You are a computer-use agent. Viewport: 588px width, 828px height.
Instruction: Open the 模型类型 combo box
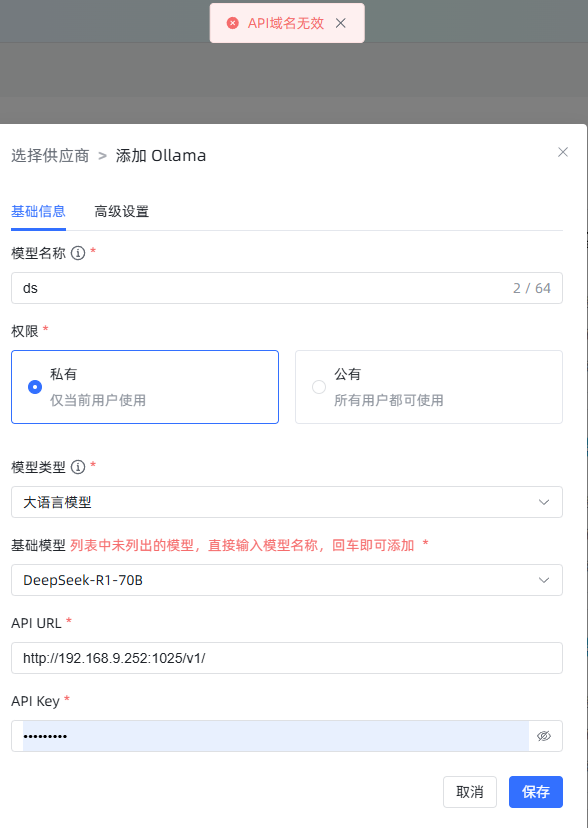coord(287,502)
